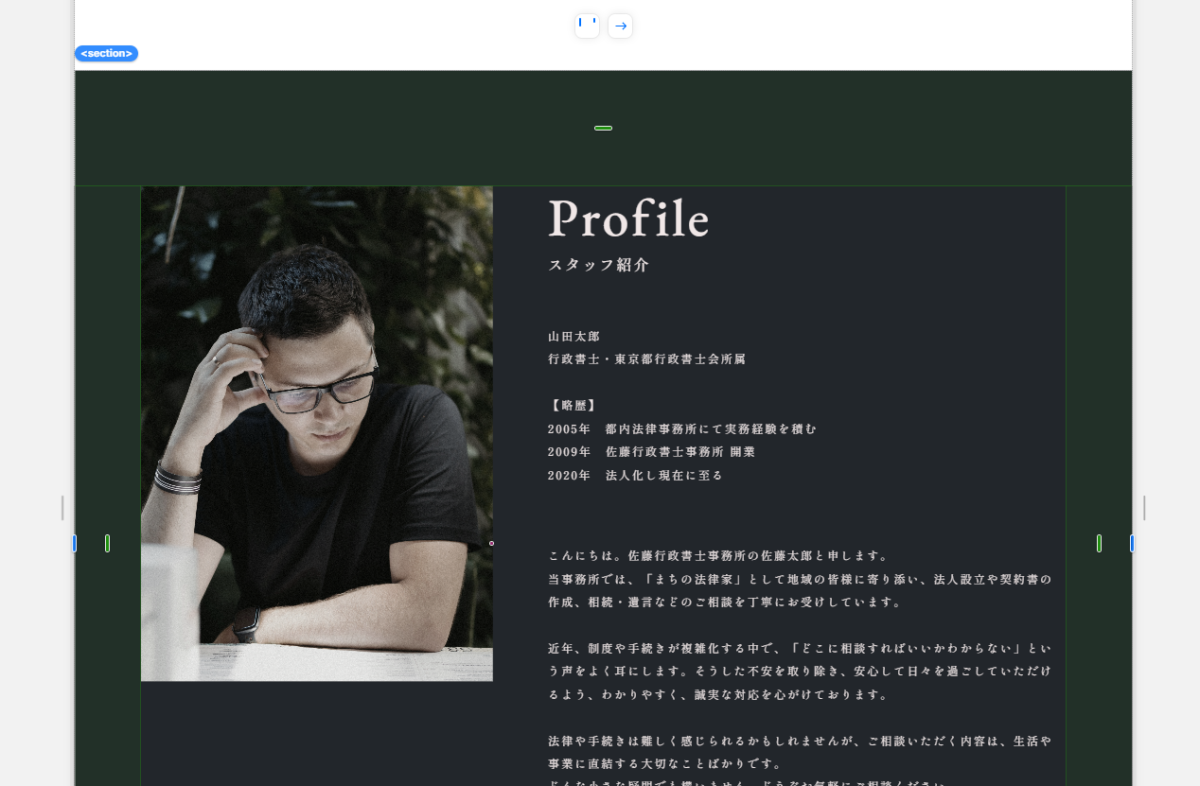Click the 【略歴】 career heading

coord(574,405)
